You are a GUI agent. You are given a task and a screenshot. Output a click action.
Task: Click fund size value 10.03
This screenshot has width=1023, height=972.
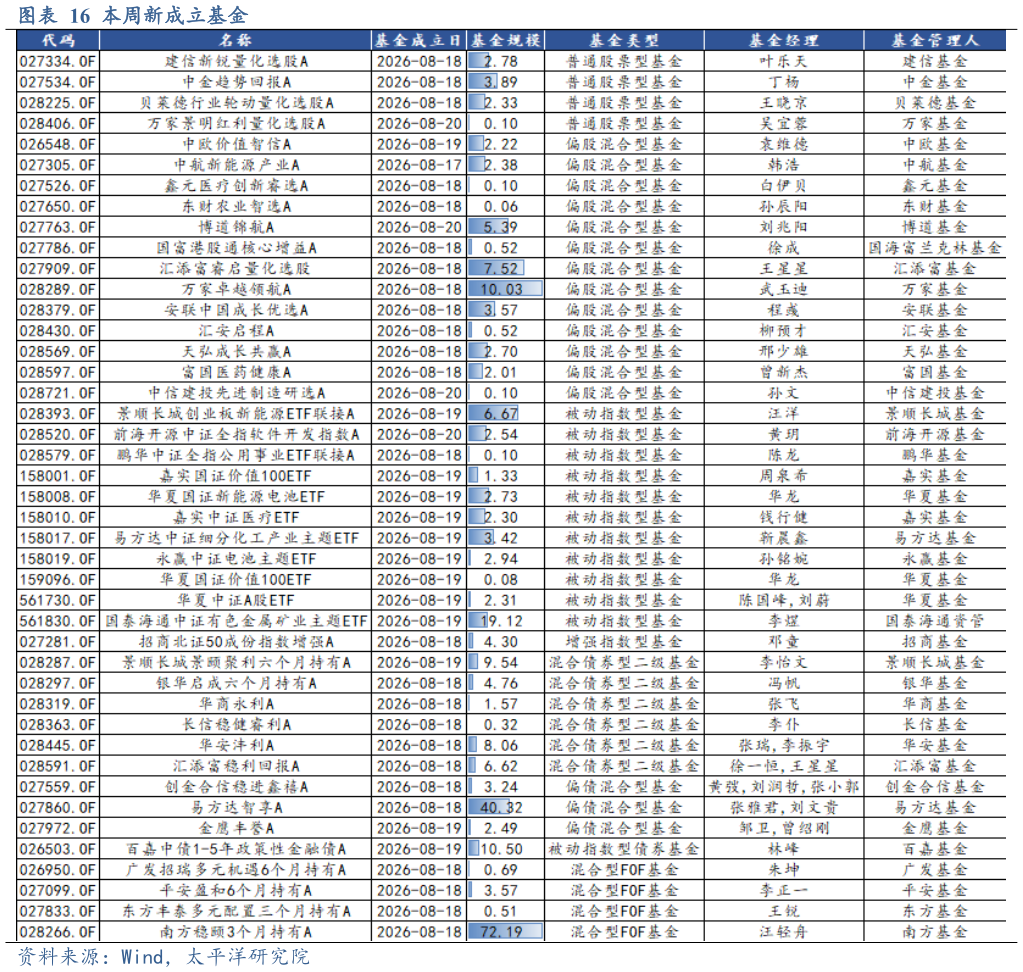click(501, 290)
